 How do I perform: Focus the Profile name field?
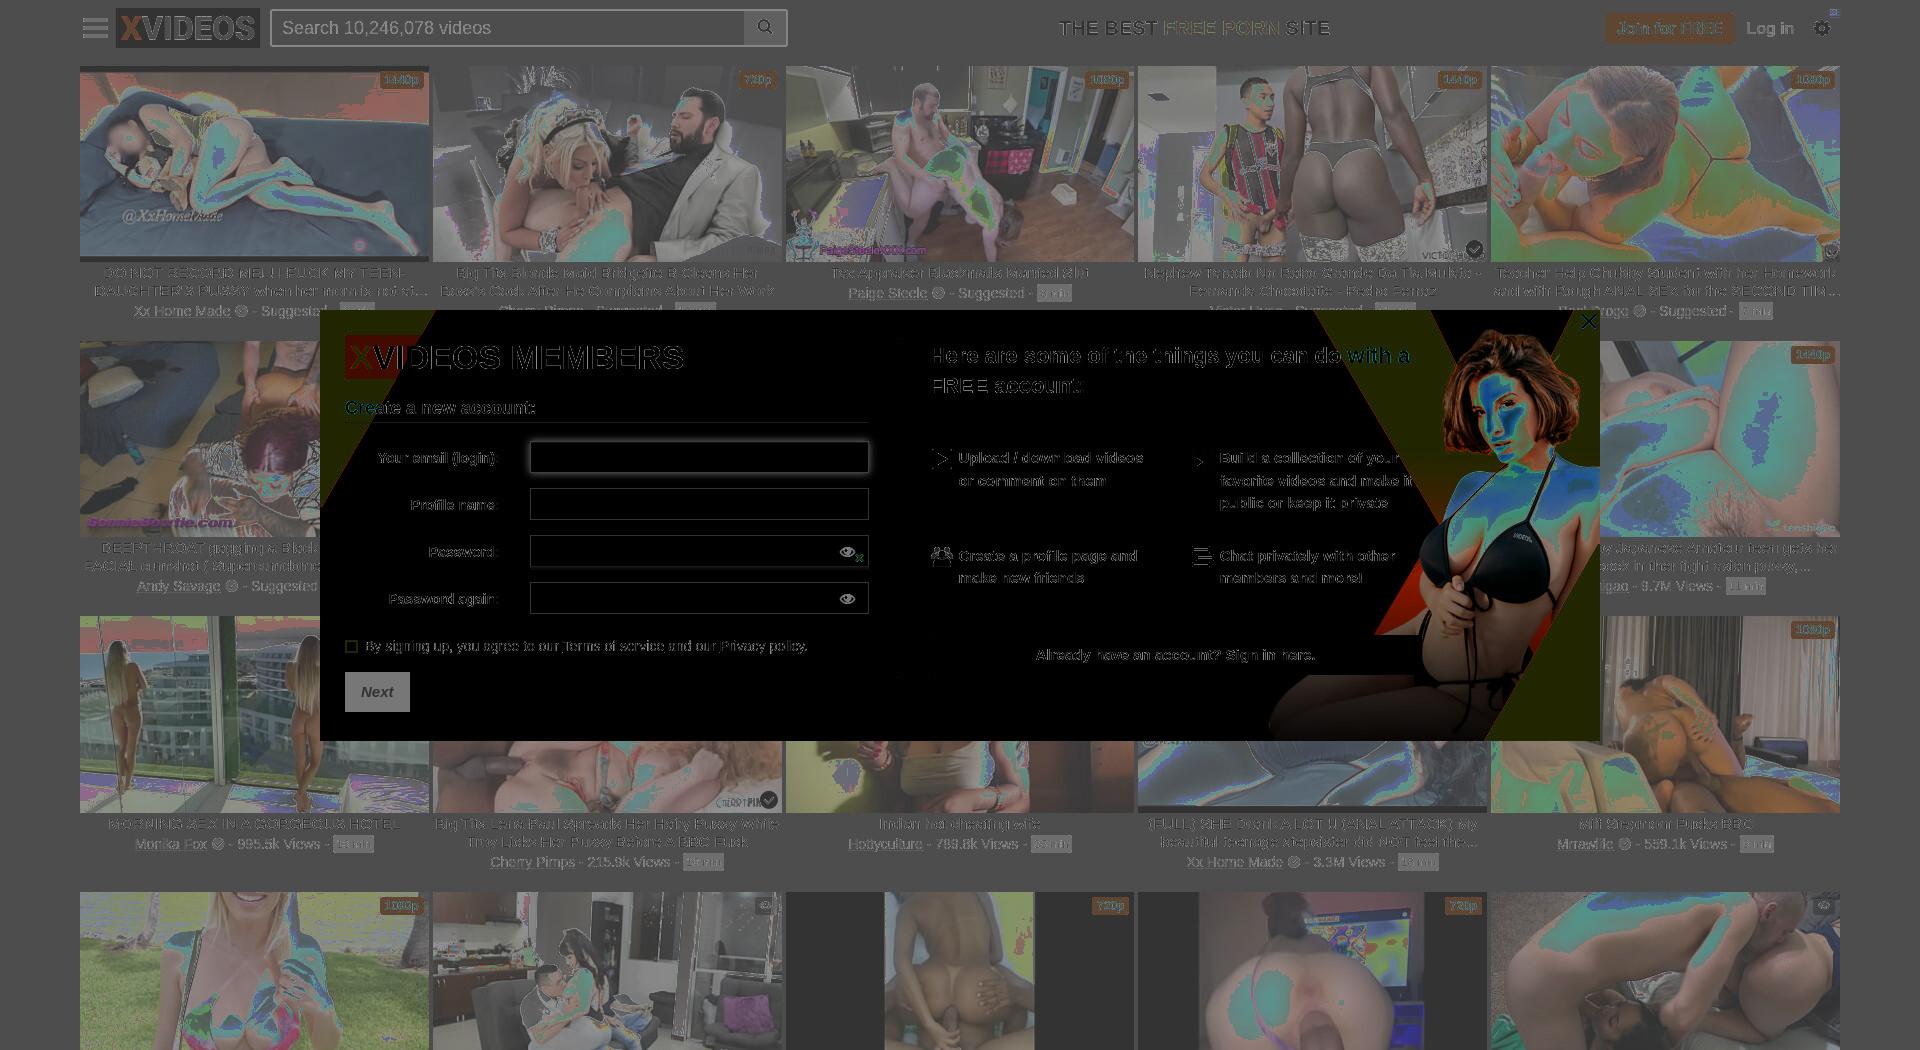pos(699,504)
